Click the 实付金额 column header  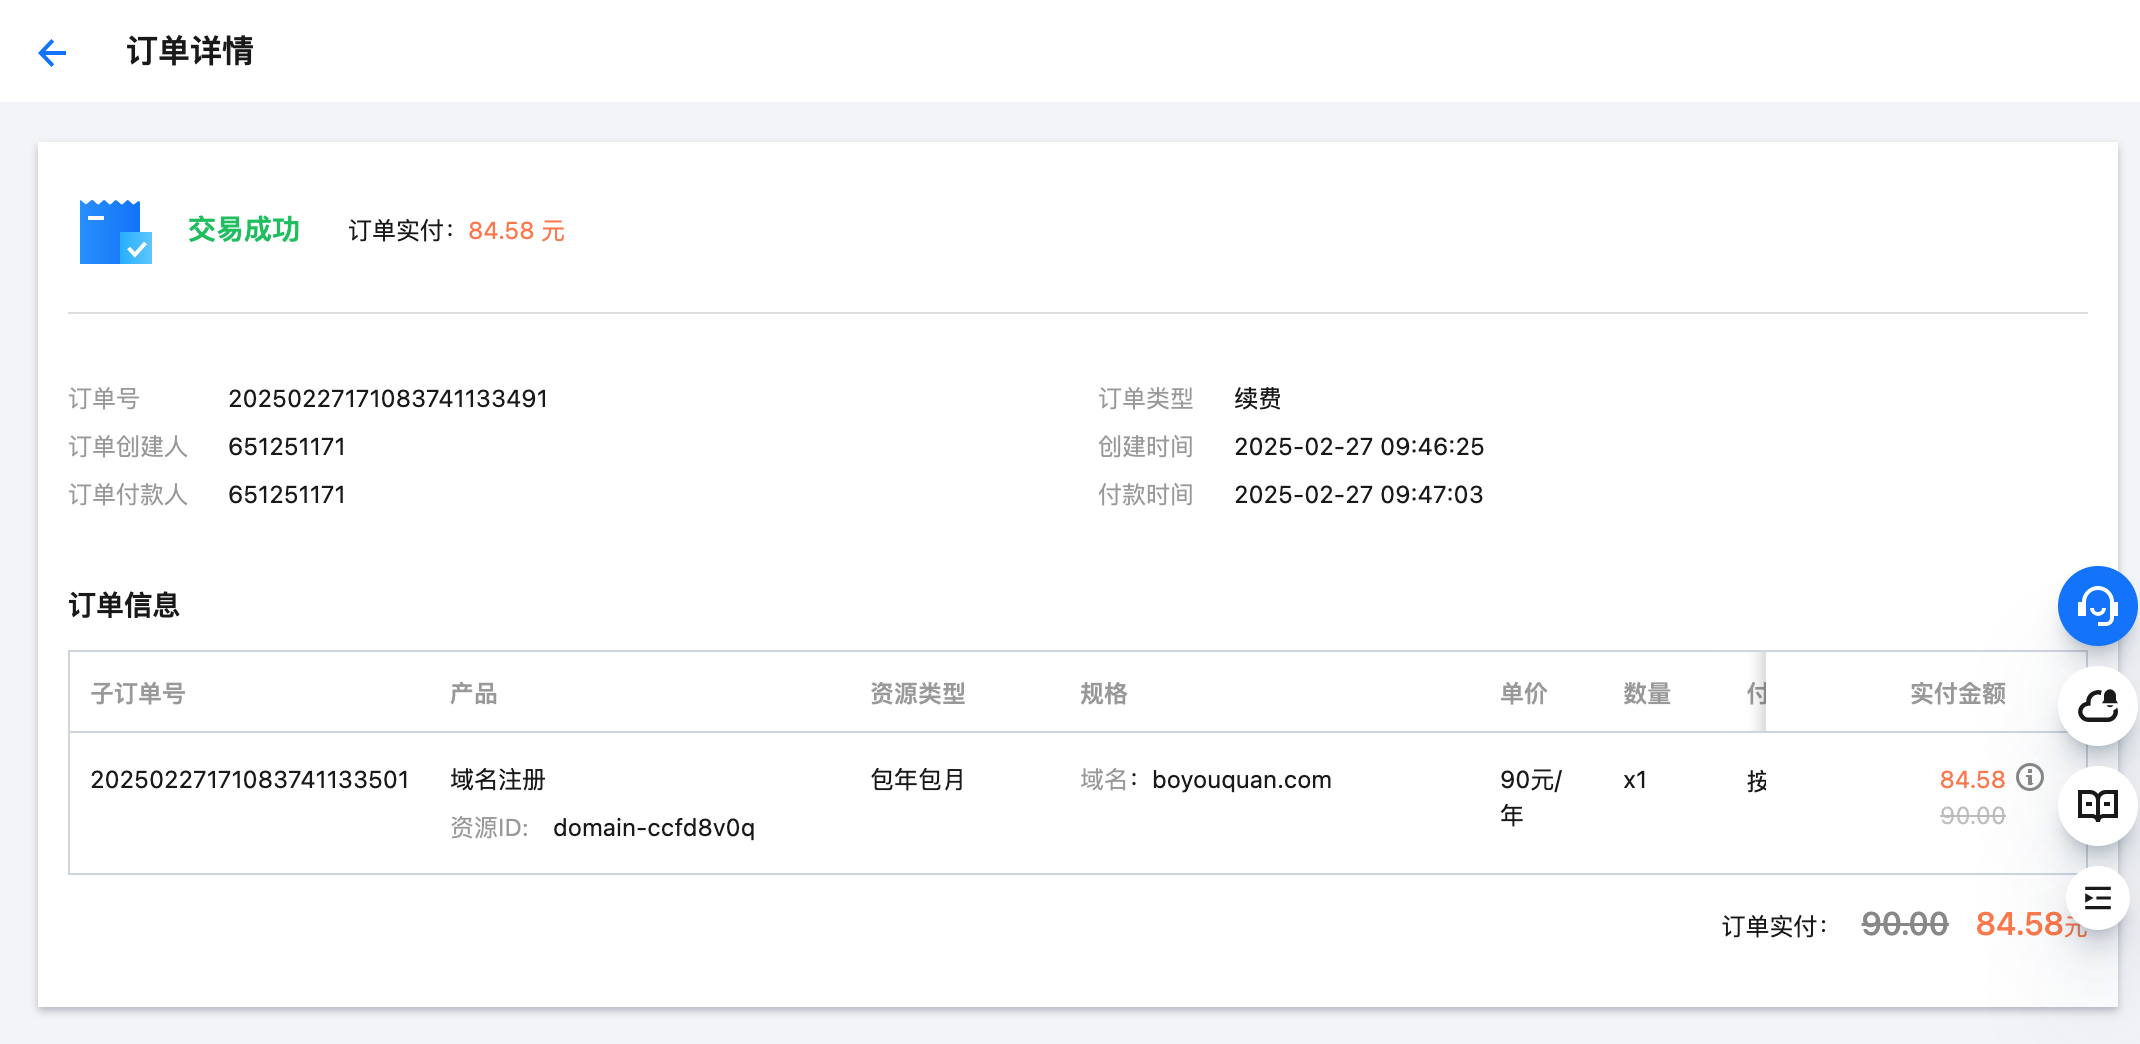(1957, 694)
